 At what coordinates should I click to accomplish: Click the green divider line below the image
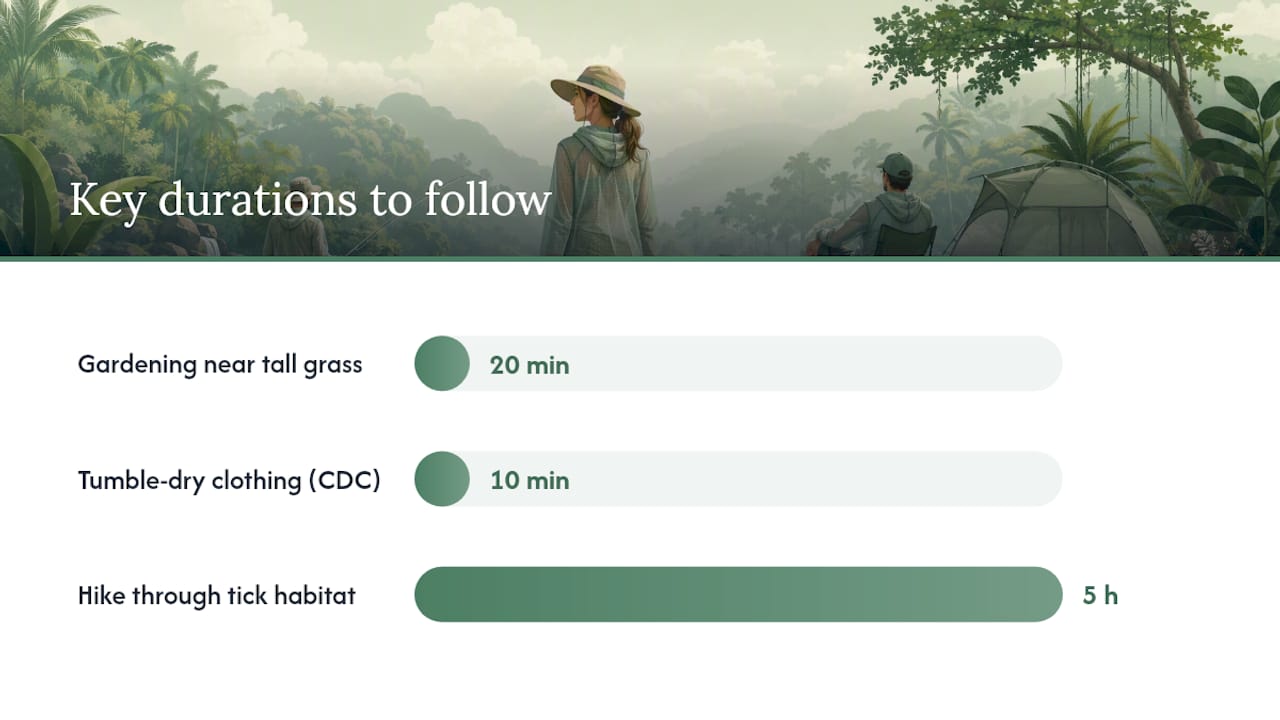[x=640, y=259]
